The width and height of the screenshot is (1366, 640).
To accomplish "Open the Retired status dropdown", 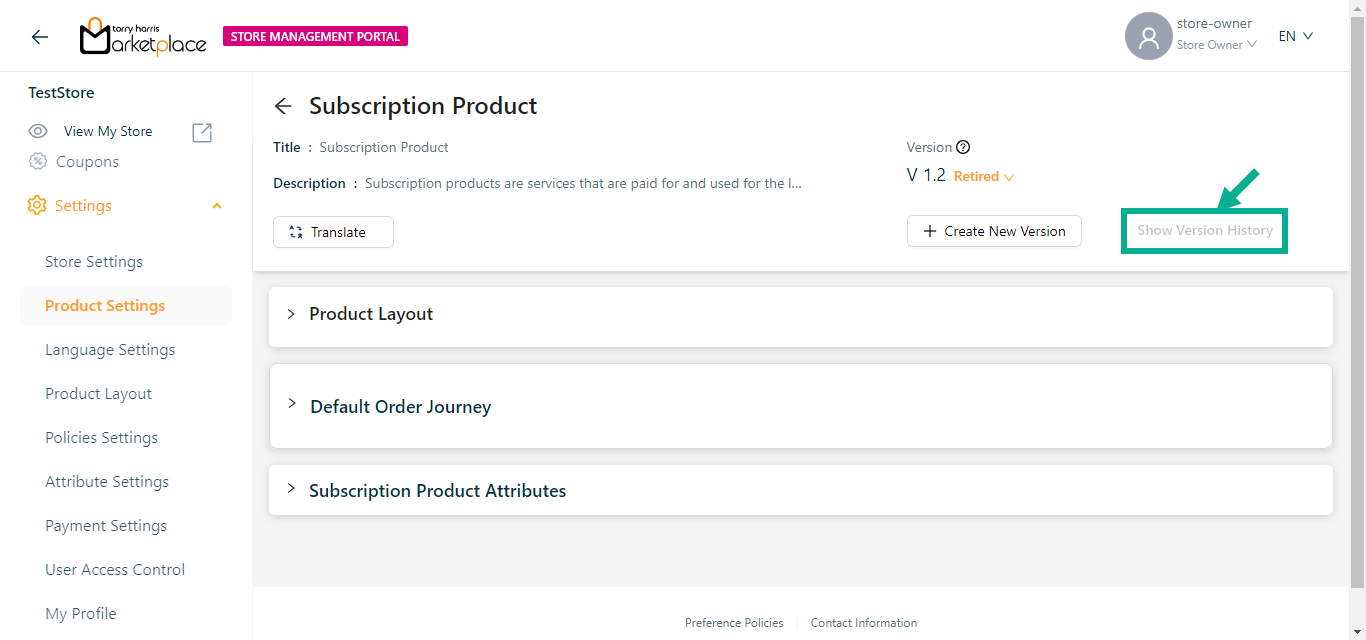I will 984,177.
